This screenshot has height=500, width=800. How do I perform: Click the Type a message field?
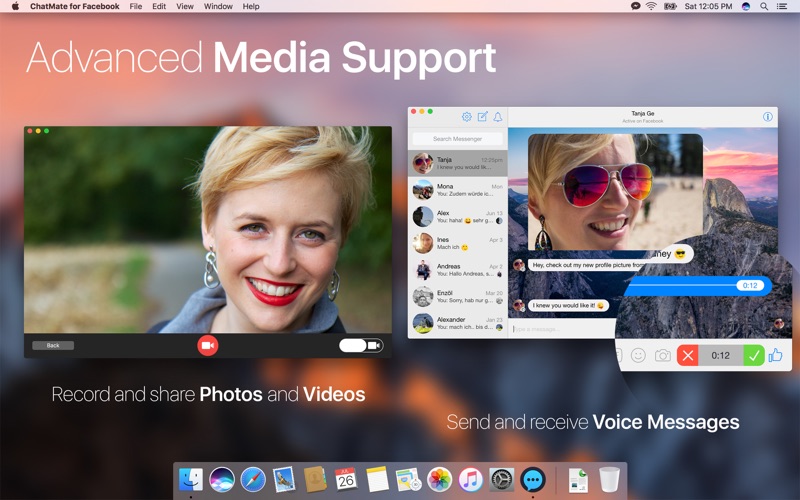point(561,329)
